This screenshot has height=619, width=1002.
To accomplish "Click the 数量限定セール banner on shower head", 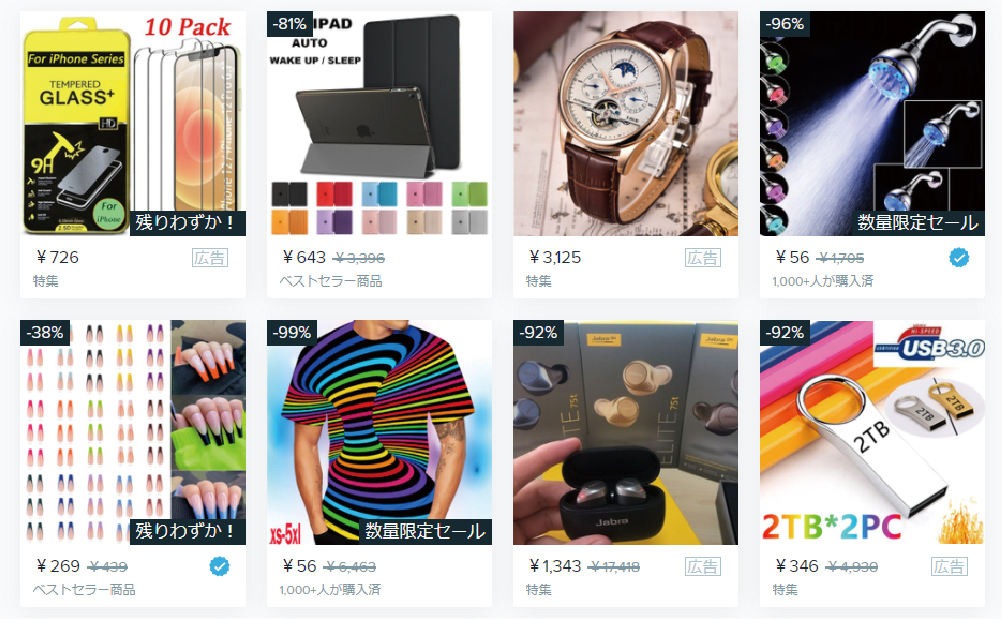I will [918, 222].
